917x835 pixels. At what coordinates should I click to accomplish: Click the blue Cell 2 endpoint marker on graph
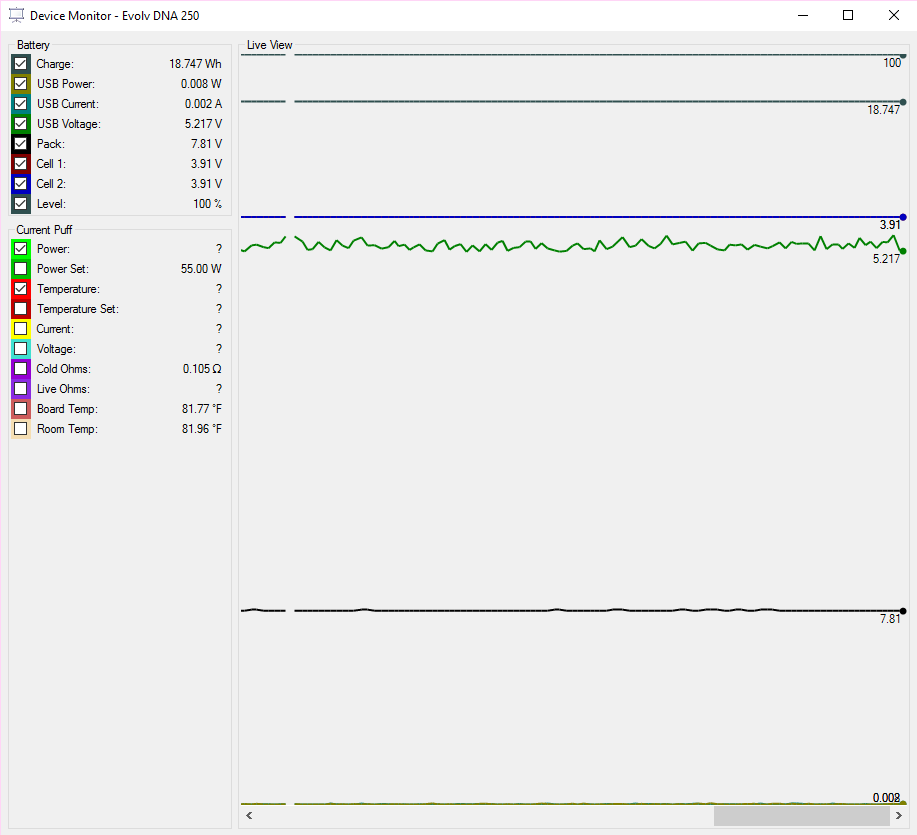pos(903,217)
